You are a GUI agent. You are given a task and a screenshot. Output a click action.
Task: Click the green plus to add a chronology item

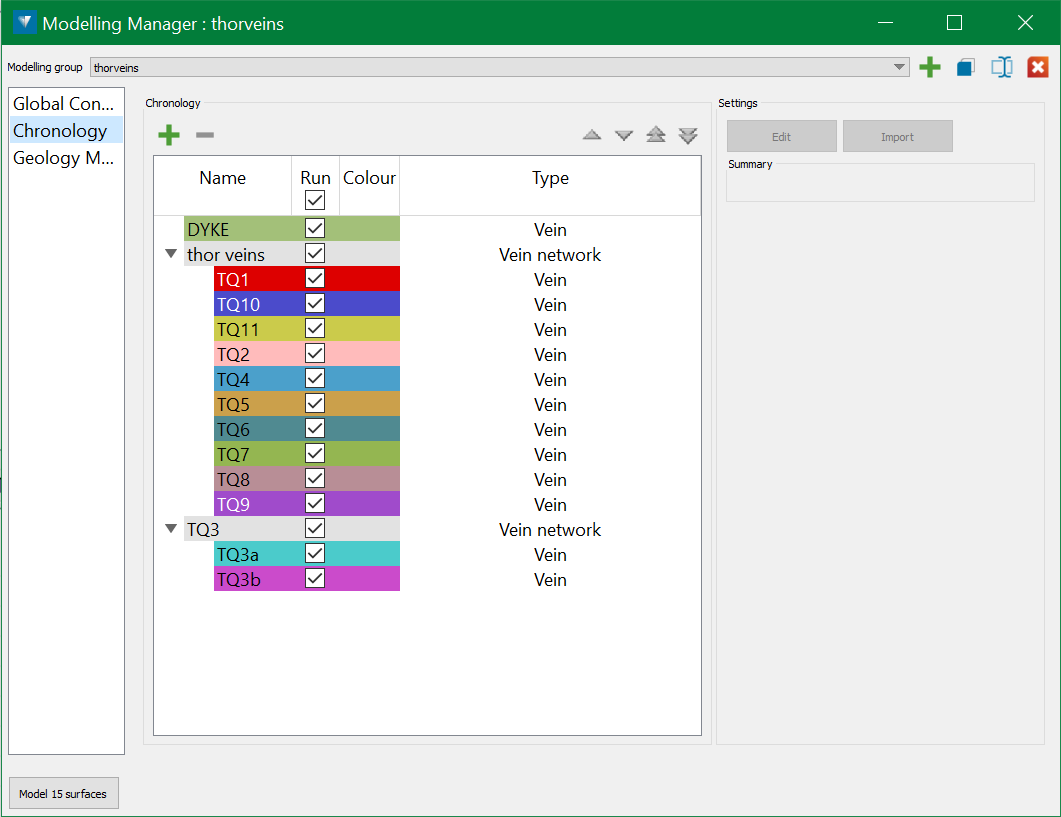[169, 135]
